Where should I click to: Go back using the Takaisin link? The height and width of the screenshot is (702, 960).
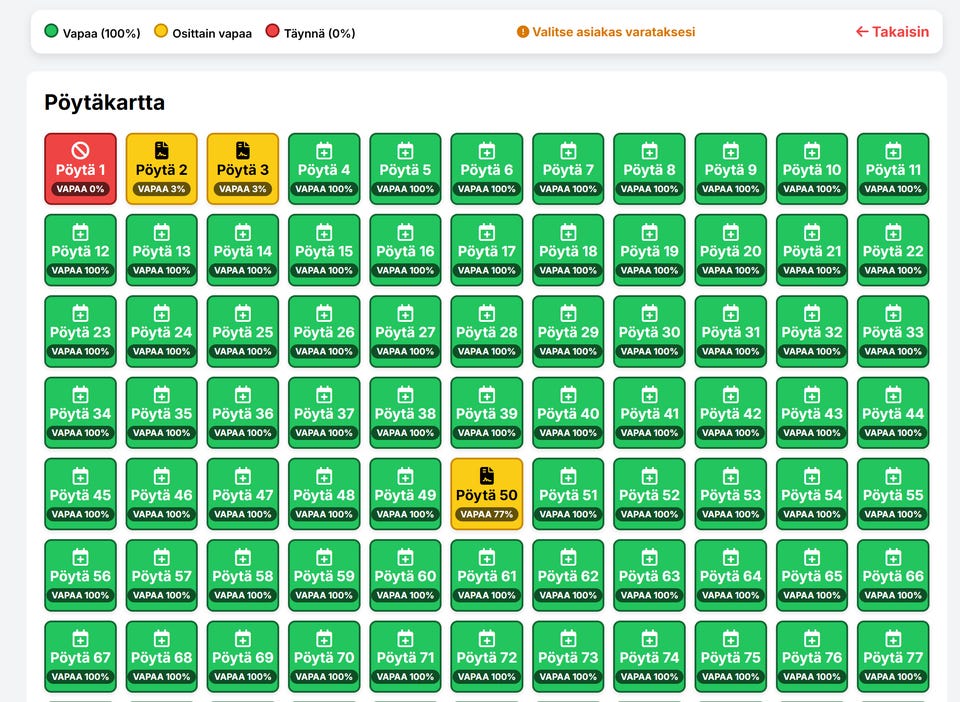point(892,32)
